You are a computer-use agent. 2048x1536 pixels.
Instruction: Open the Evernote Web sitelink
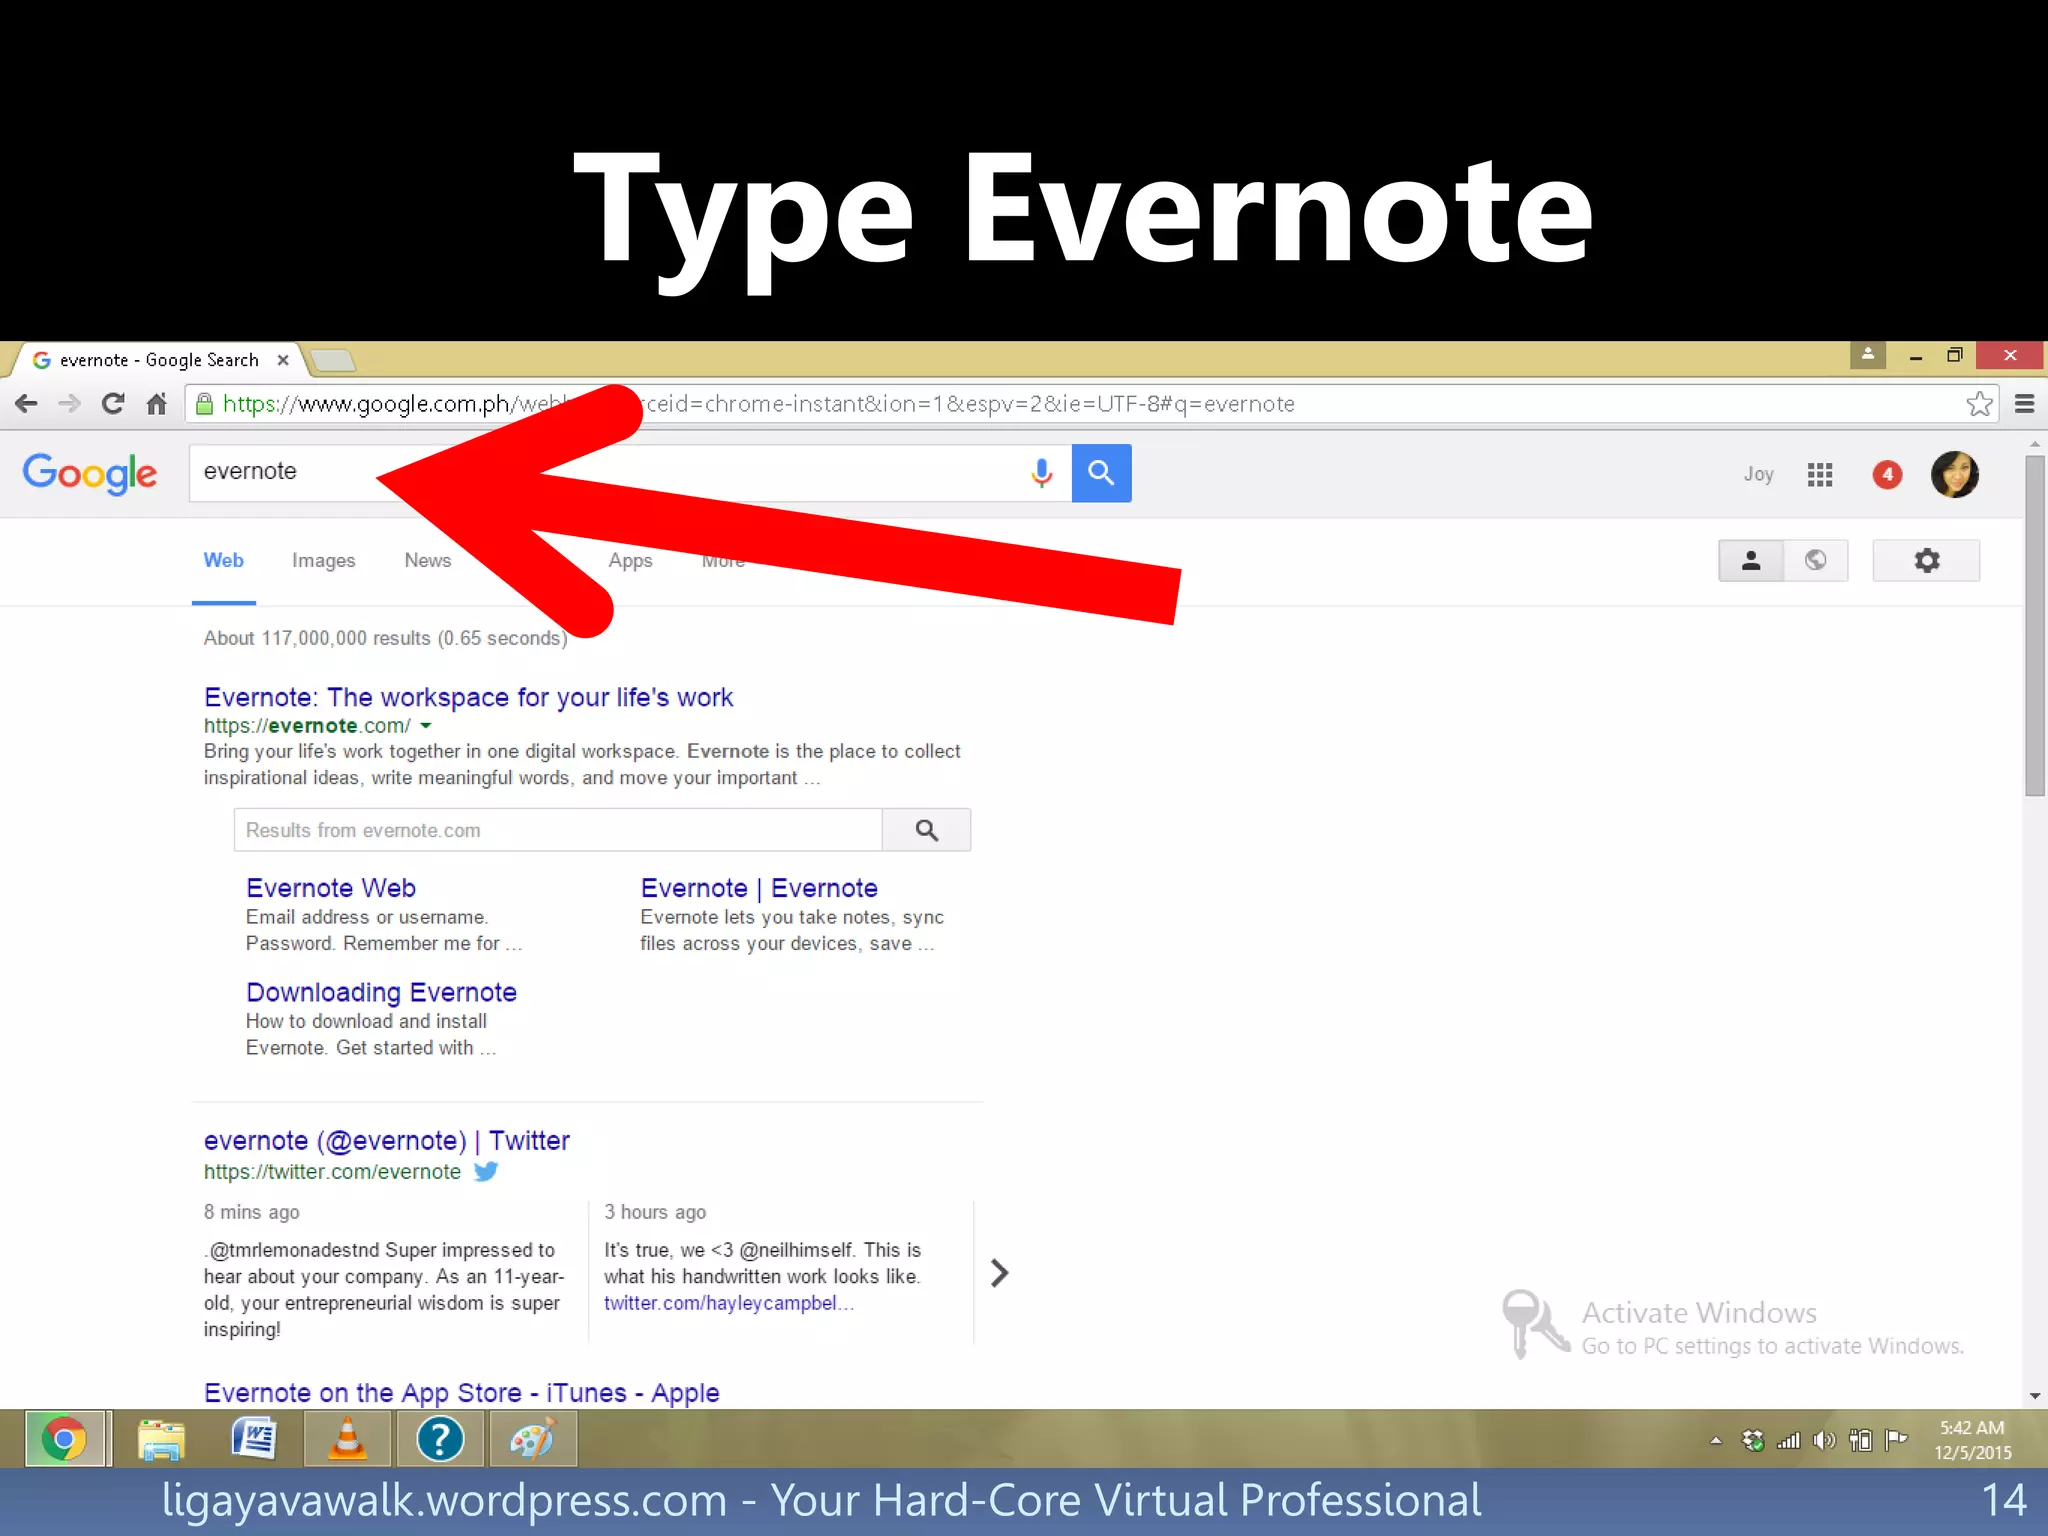[x=331, y=888]
